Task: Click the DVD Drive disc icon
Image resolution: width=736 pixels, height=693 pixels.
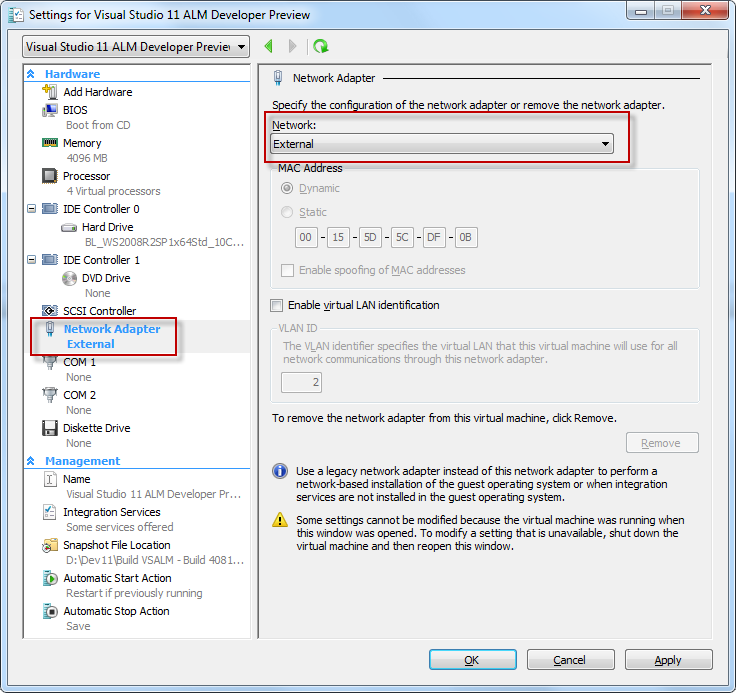Action: tap(69, 278)
